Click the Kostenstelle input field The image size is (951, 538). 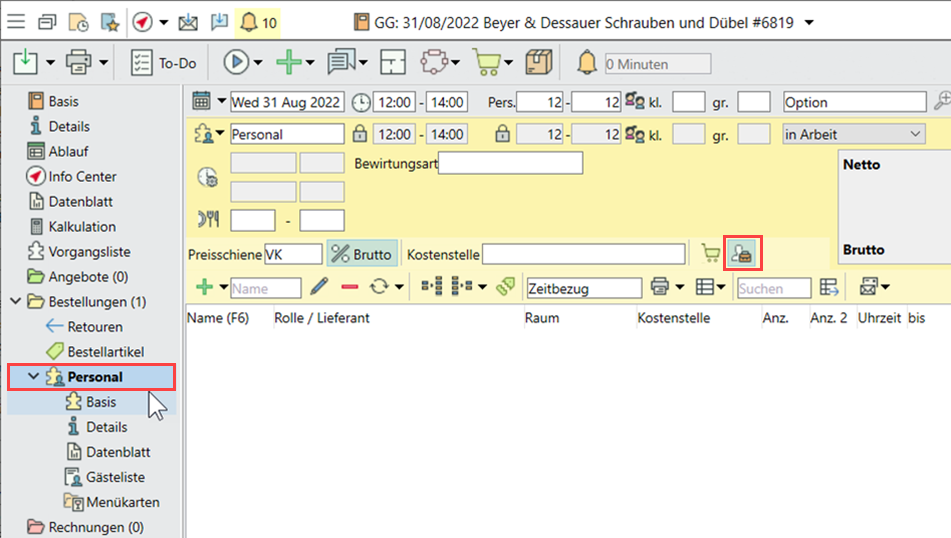click(x=585, y=254)
